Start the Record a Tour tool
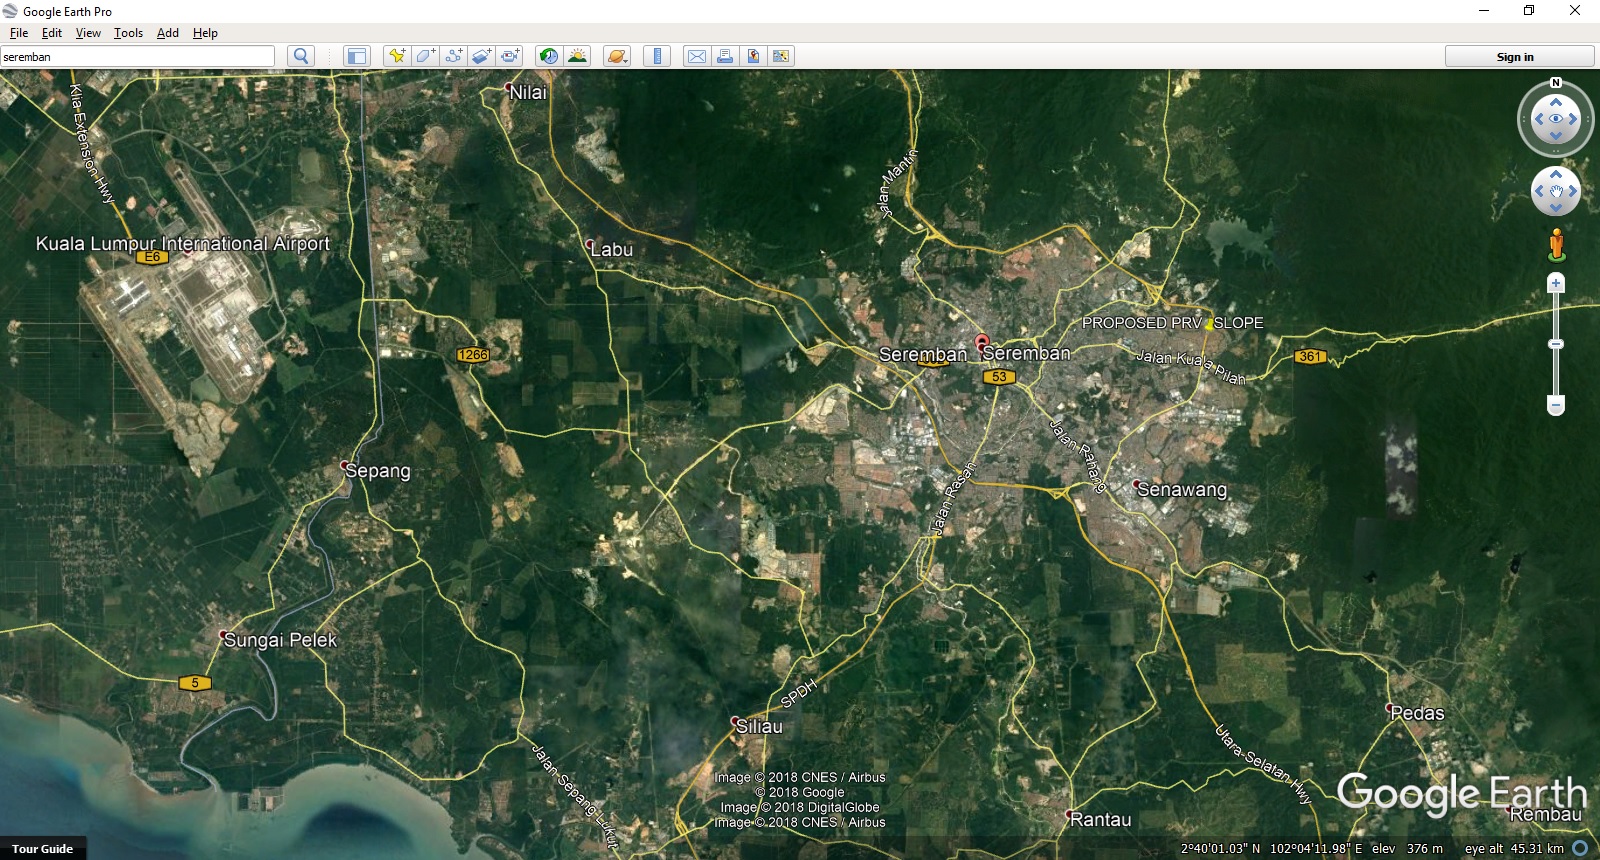This screenshot has height=860, width=1600. click(x=509, y=56)
